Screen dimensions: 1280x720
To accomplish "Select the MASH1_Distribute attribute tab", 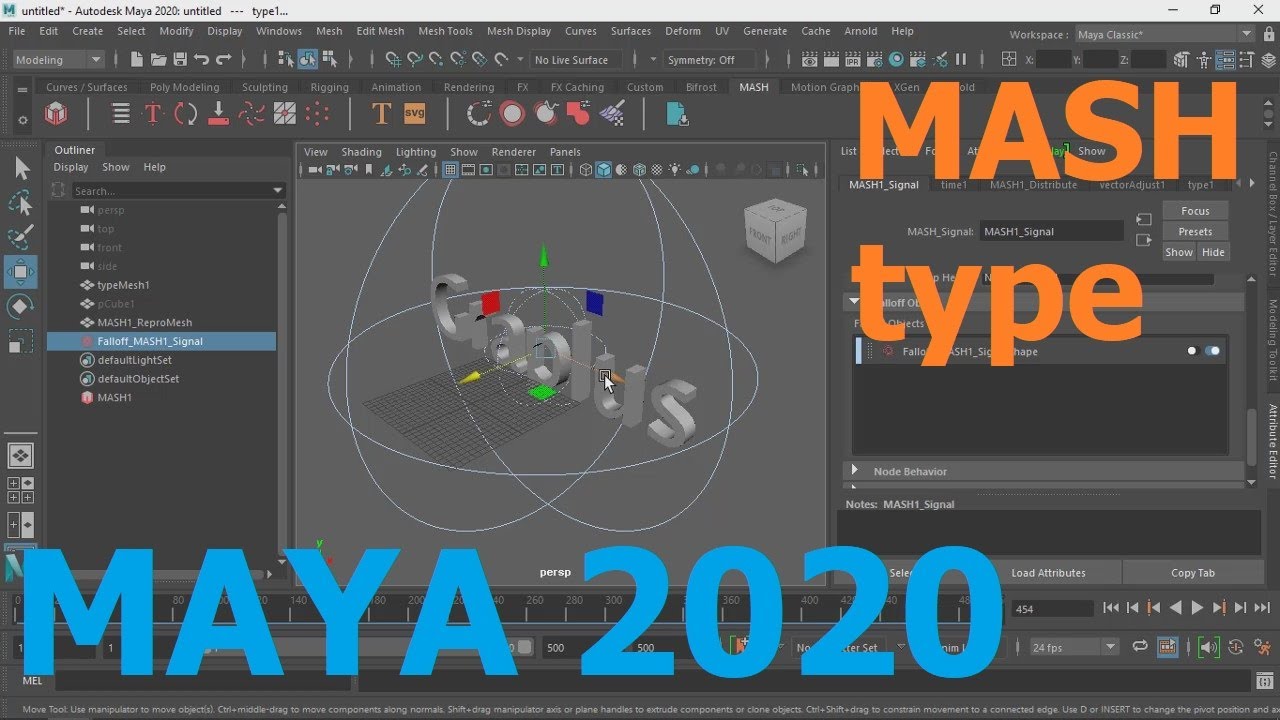I will pyautogui.click(x=1033, y=185).
